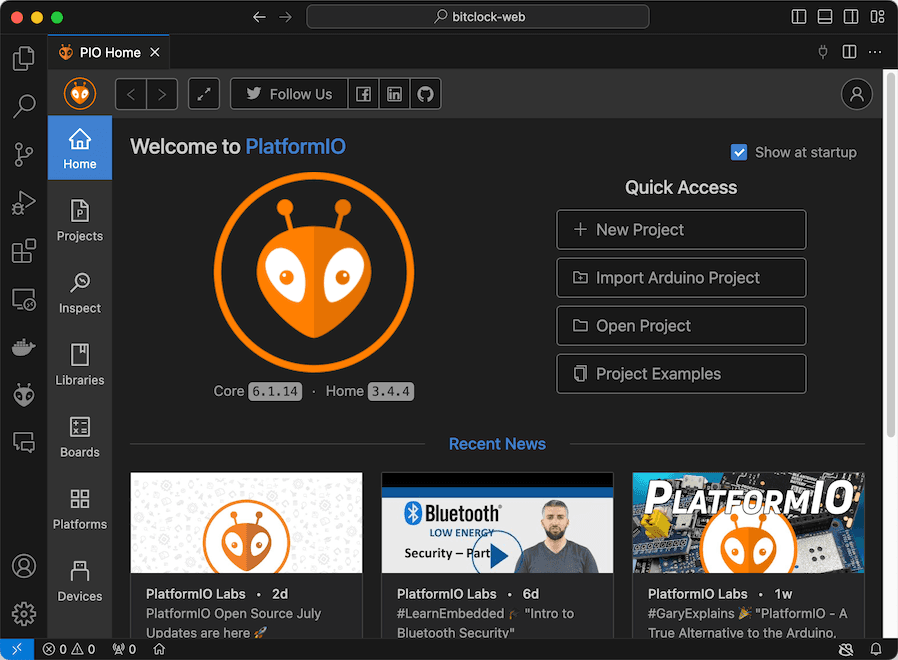Click New Project button

(681, 230)
